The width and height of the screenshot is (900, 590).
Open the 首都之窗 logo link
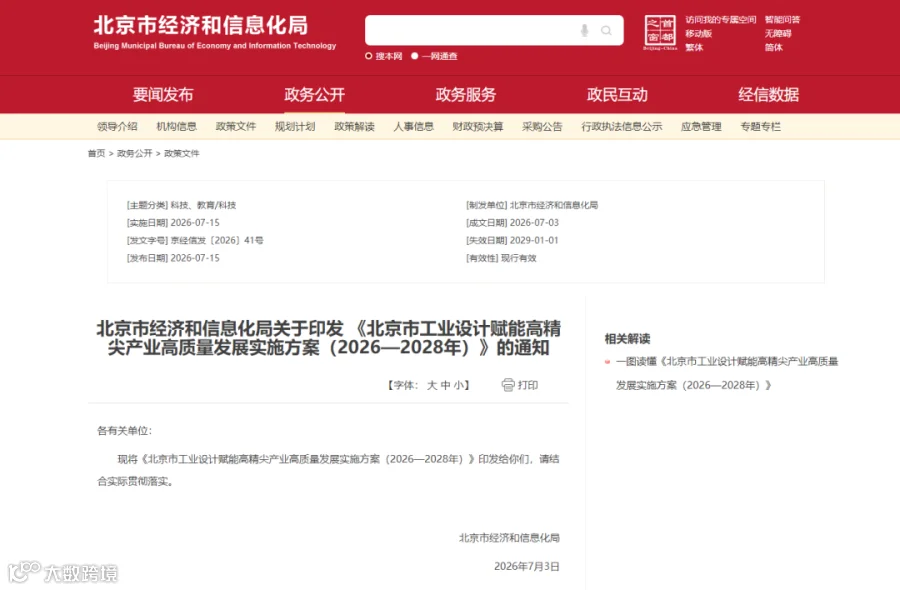pos(660,33)
